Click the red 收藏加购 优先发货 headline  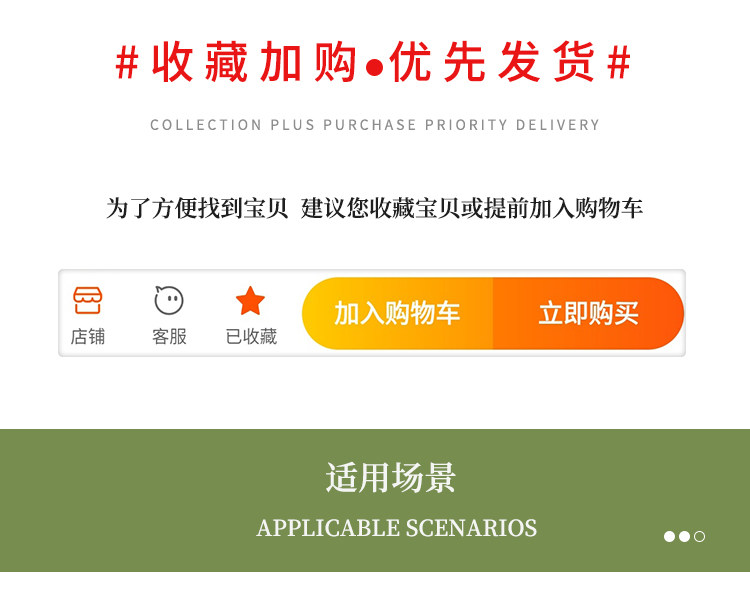tap(373, 62)
